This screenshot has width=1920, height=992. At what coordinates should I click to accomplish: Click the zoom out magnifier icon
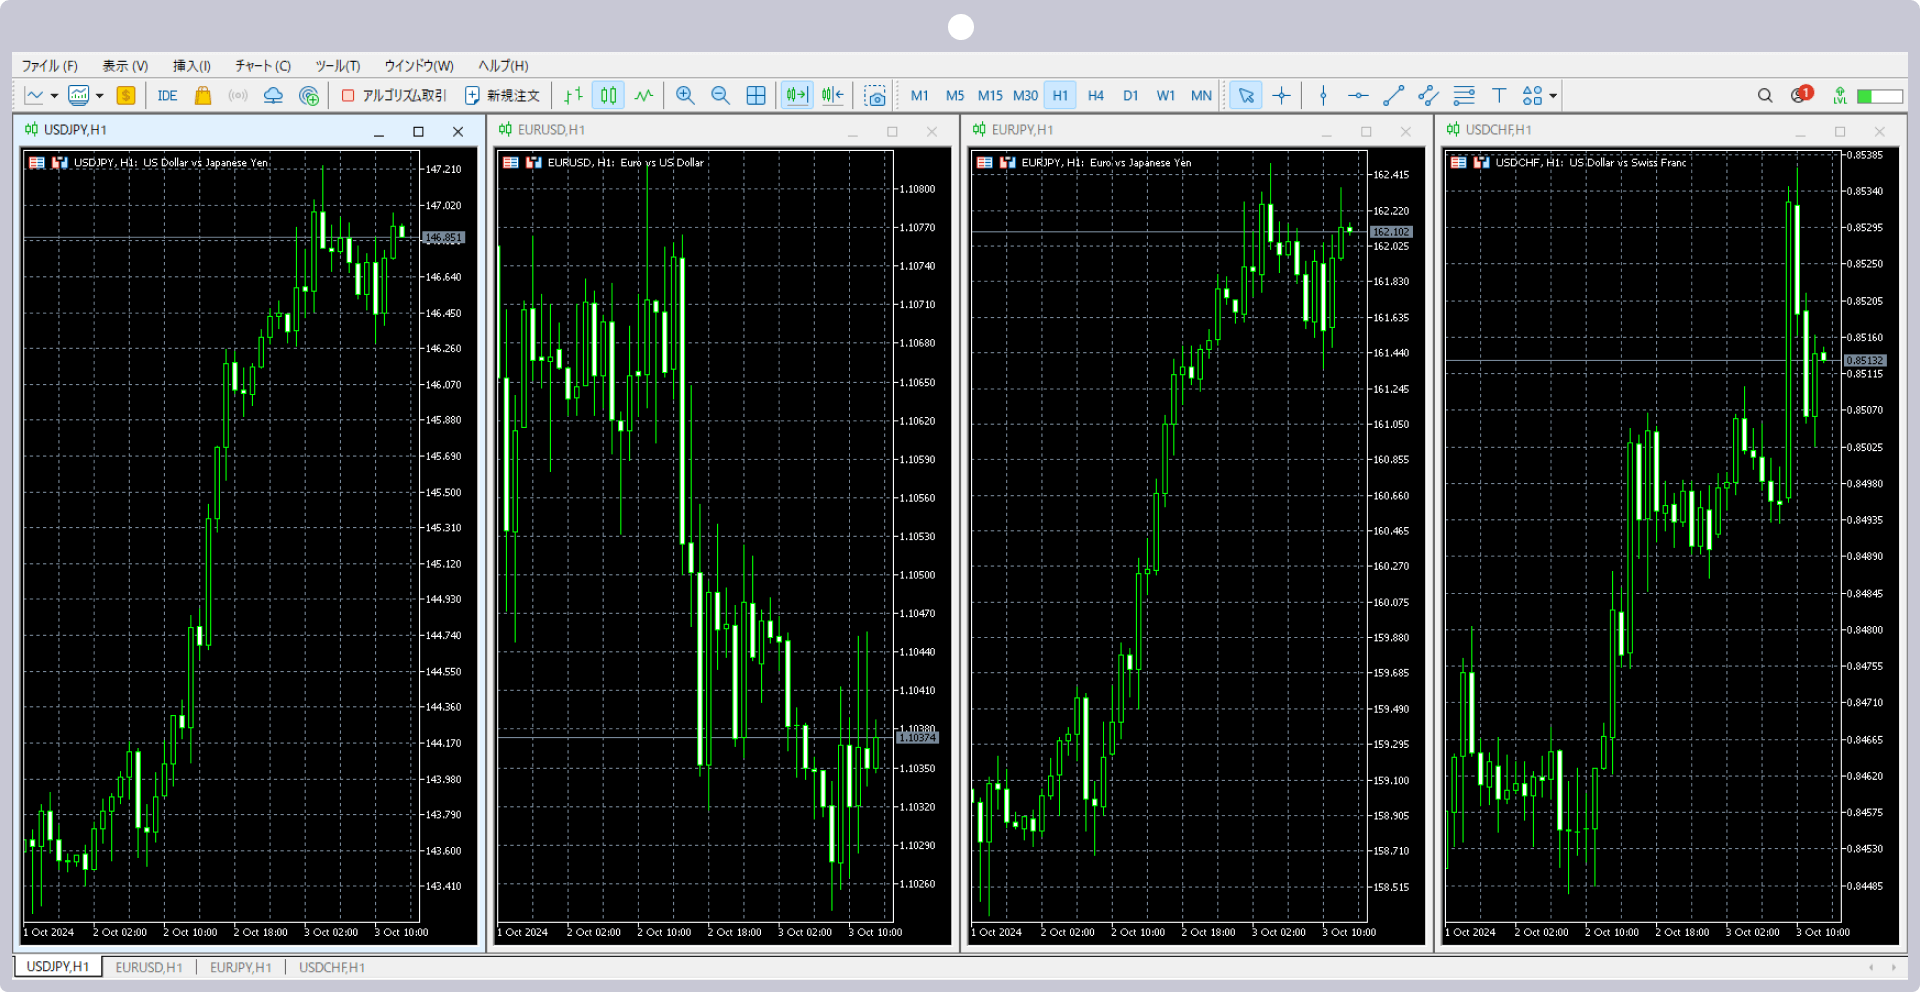(x=720, y=96)
